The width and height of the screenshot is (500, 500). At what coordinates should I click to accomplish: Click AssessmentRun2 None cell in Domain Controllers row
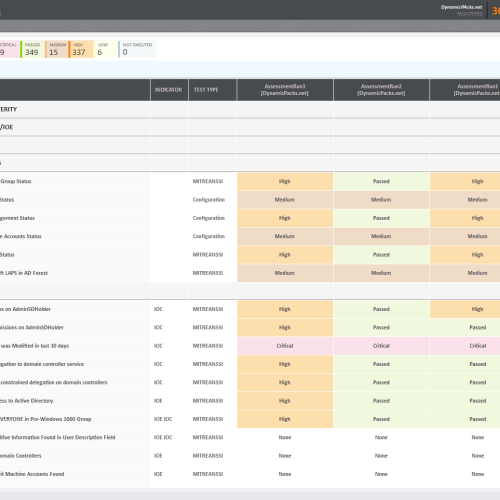tap(381, 456)
